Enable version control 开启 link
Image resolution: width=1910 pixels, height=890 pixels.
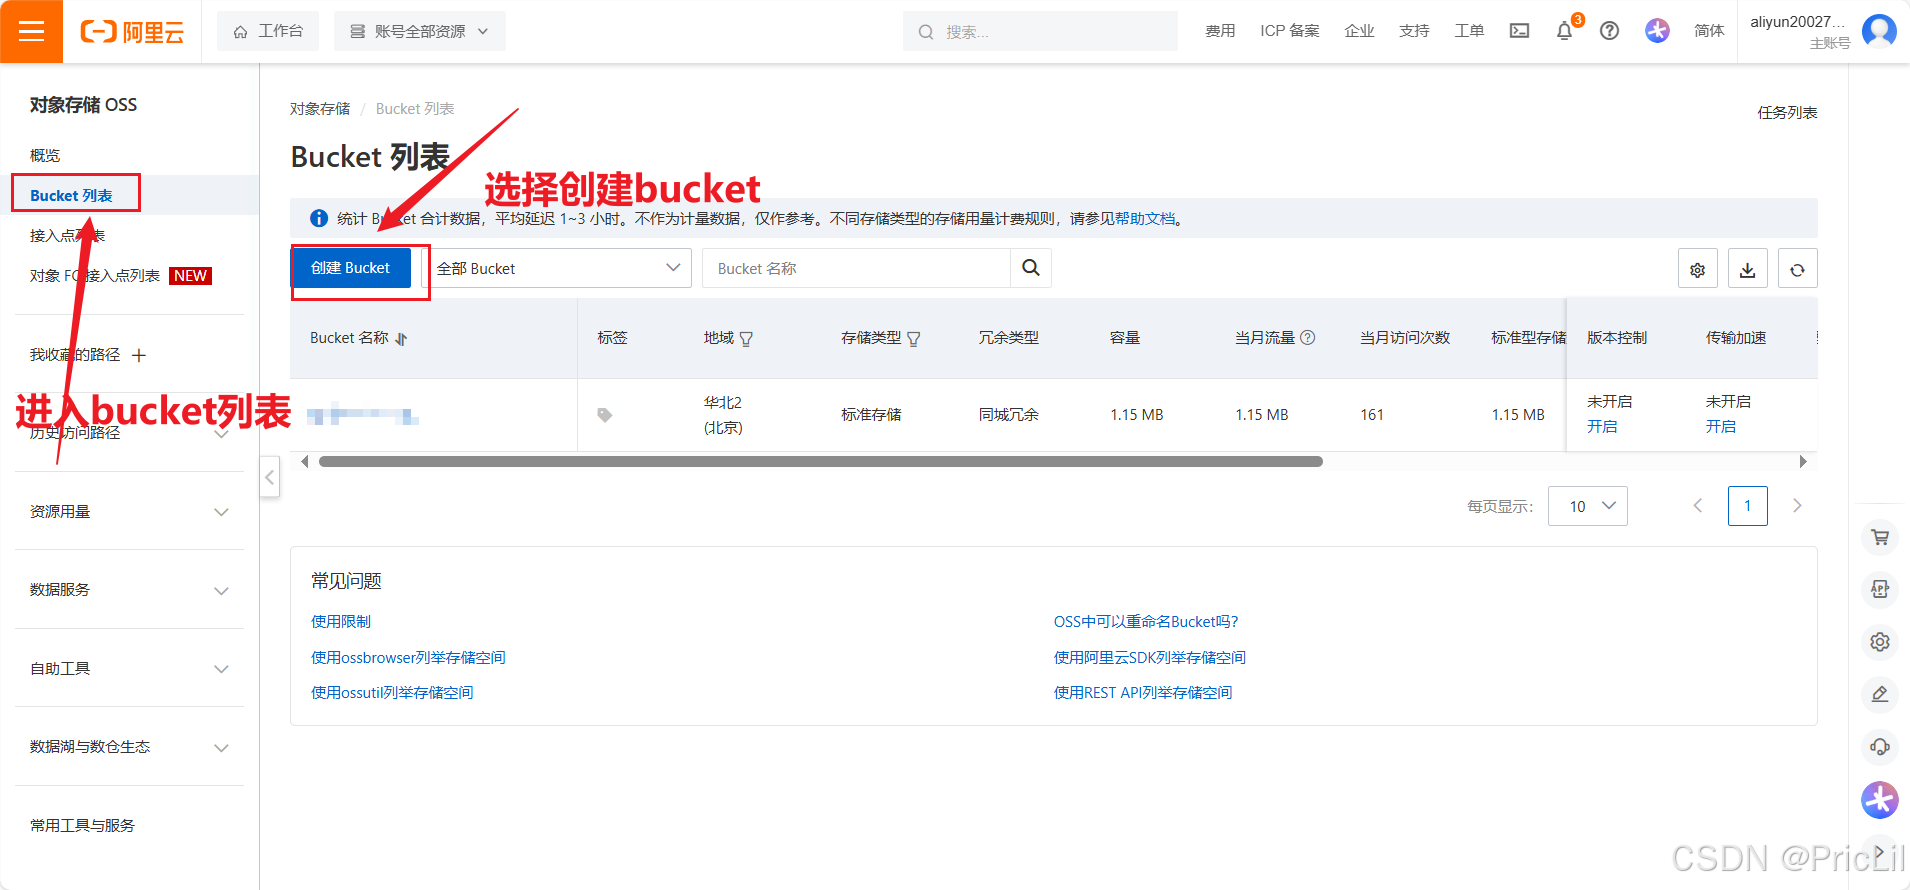(x=1602, y=426)
